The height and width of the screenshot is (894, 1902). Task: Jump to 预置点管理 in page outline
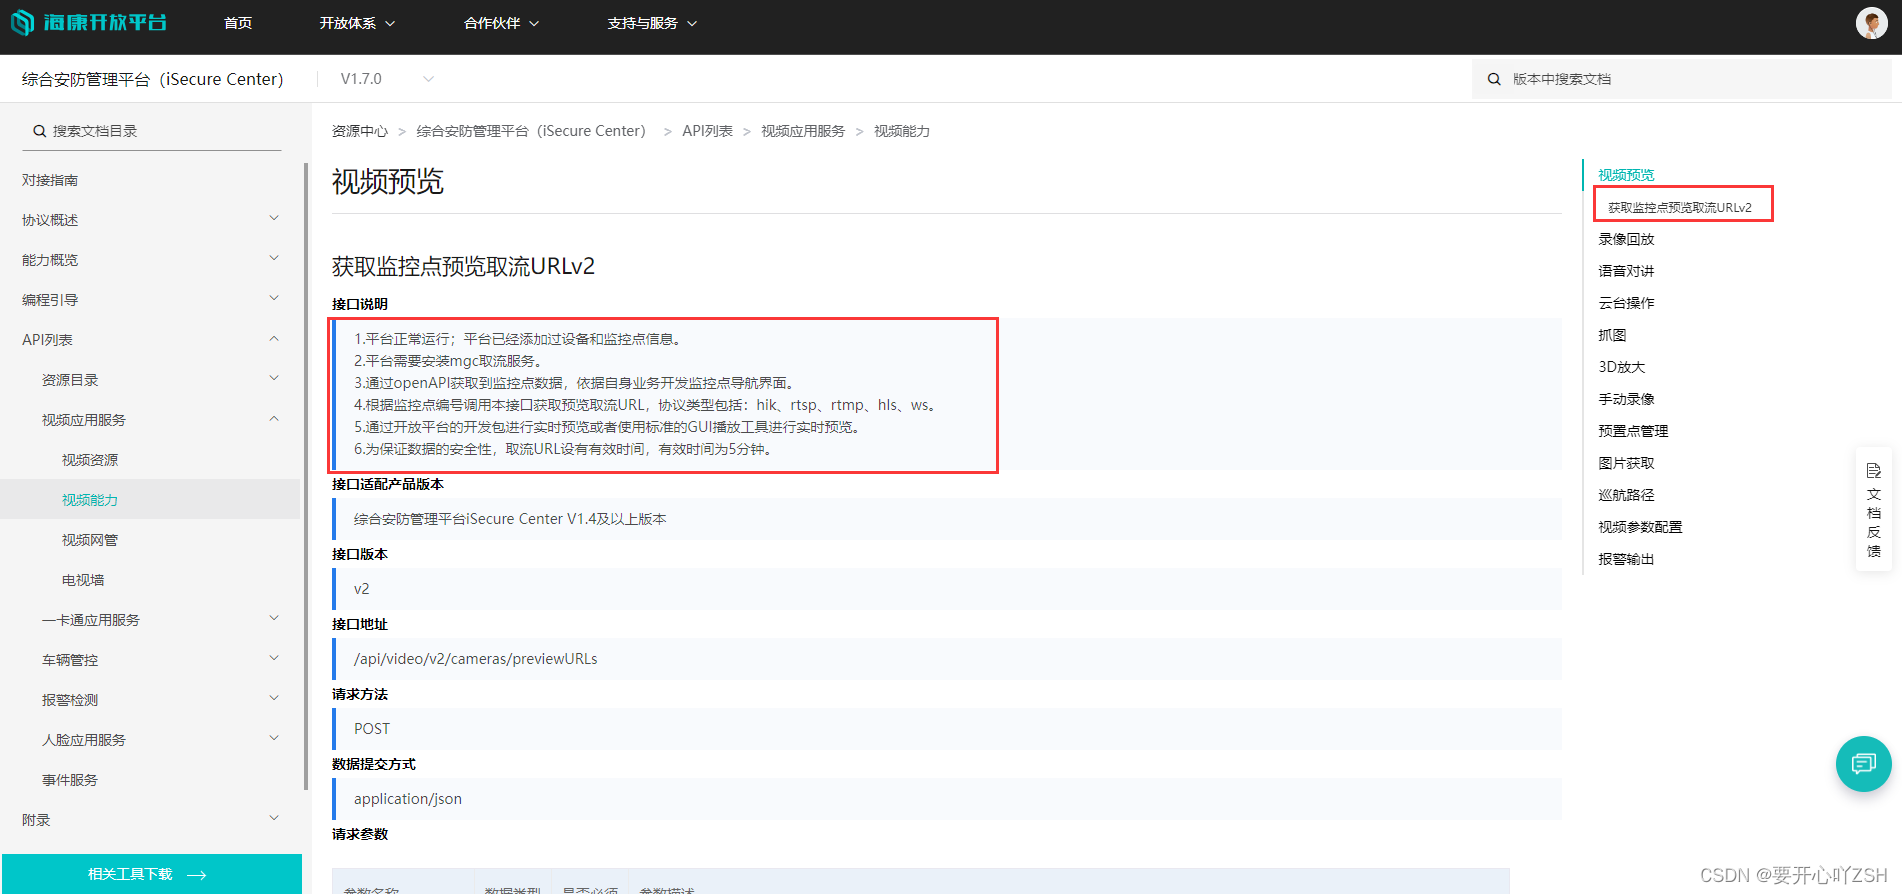(x=1633, y=431)
